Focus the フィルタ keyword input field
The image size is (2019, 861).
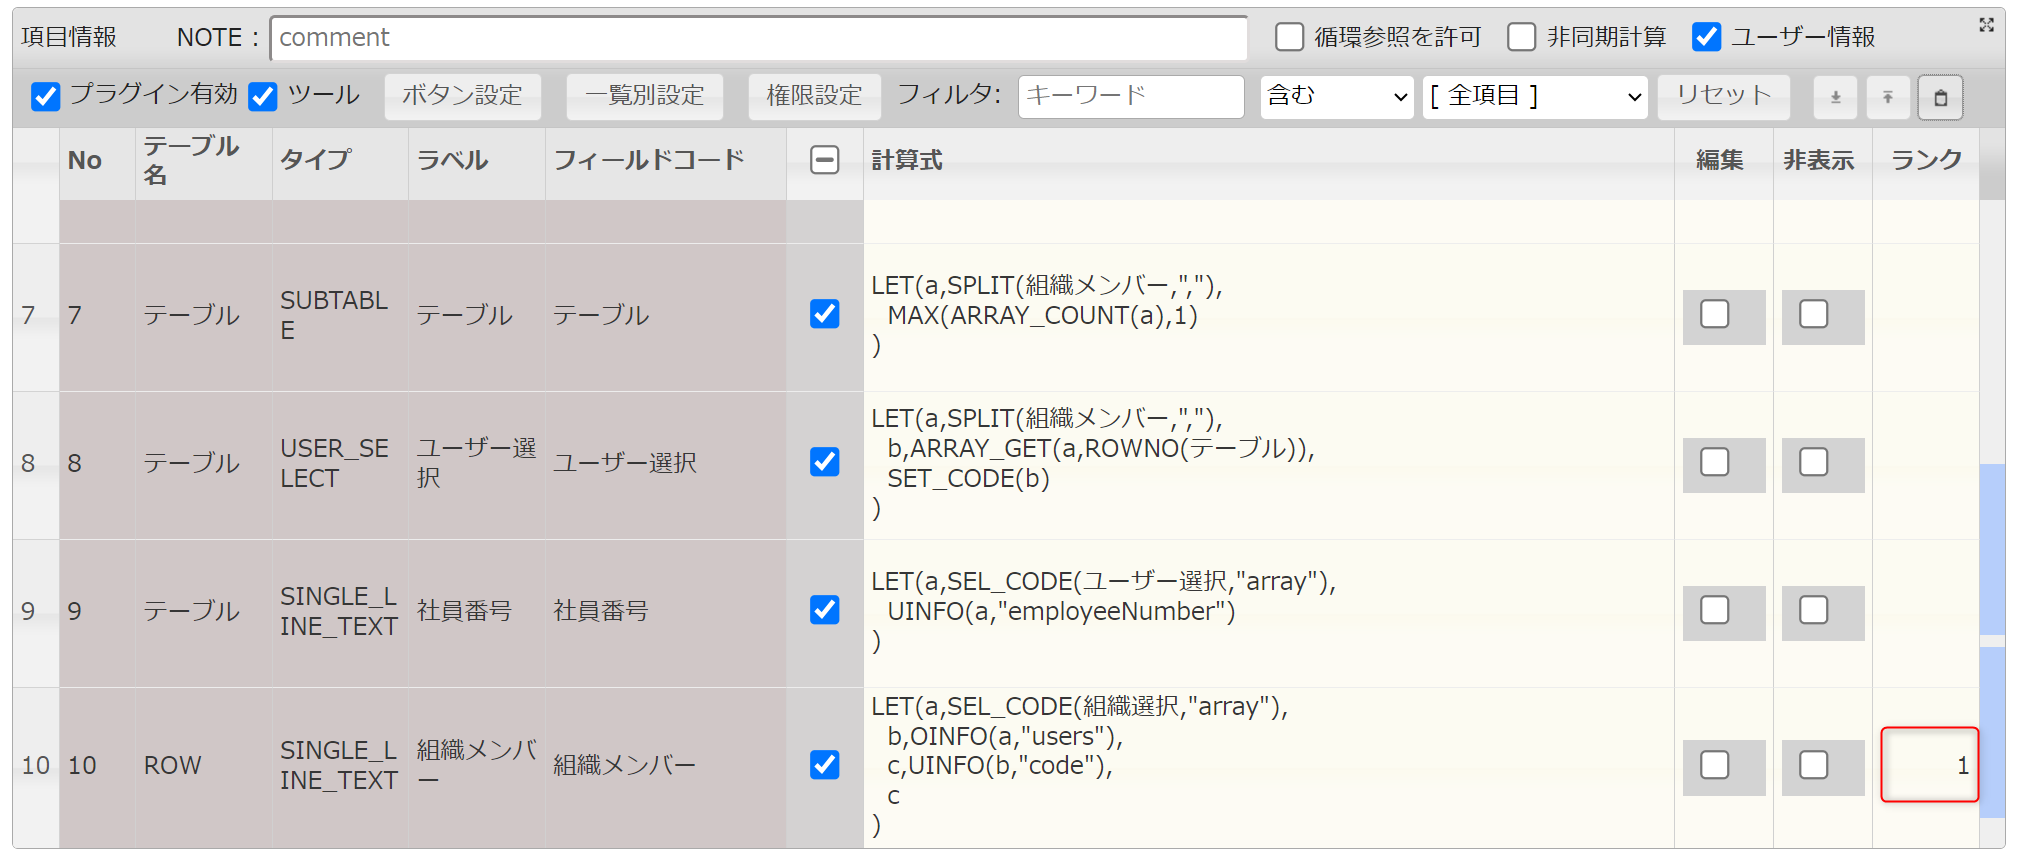tap(1131, 97)
